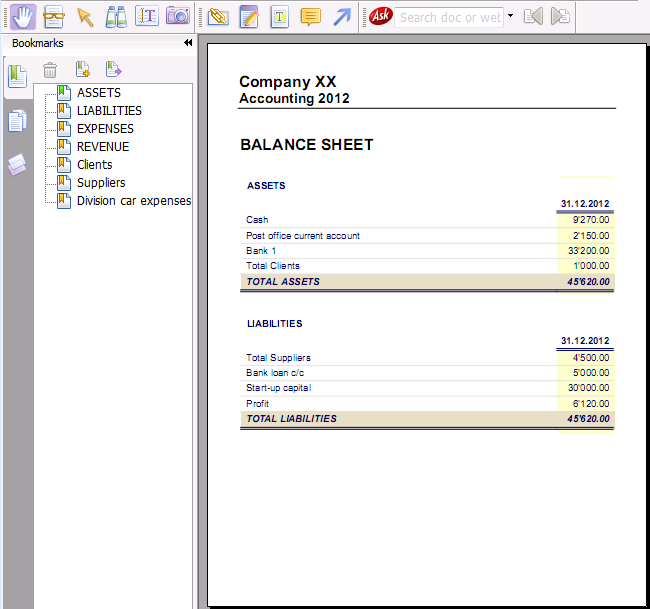Select the pencil note editing tool
The width and height of the screenshot is (650, 609).
[249, 17]
